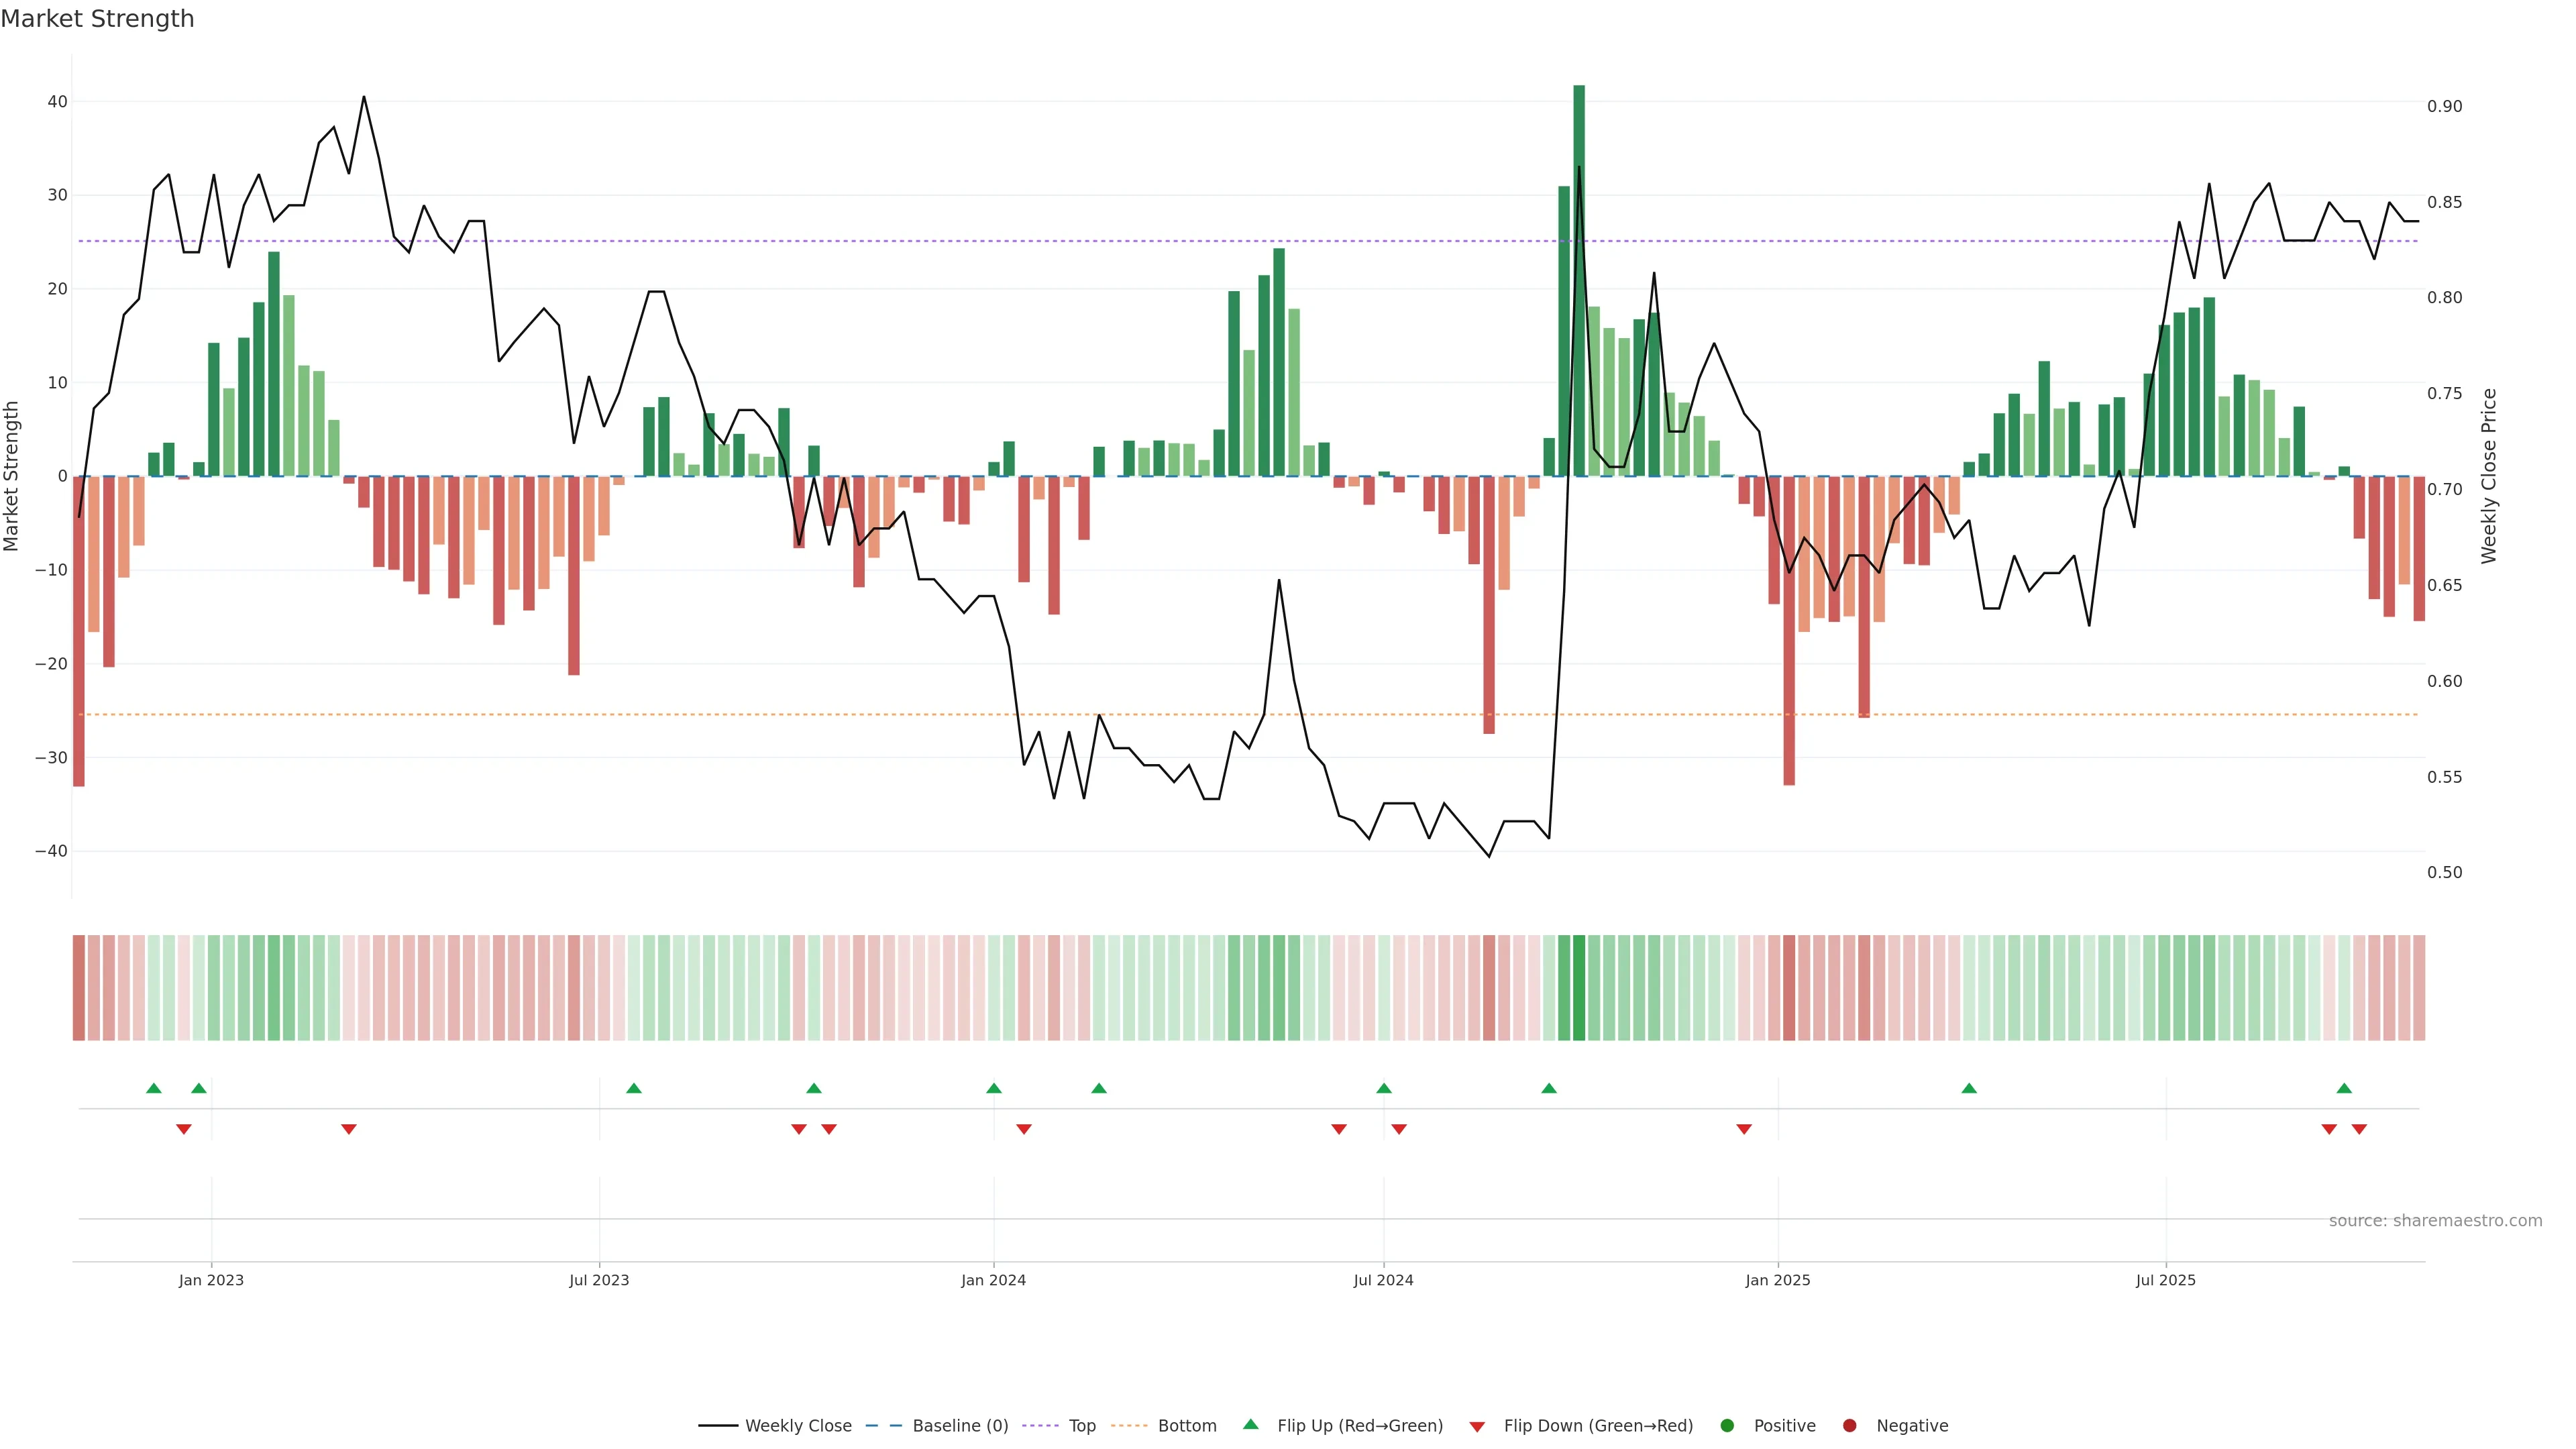Click the Jul 2025 x-axis label

point(2166,1280)
